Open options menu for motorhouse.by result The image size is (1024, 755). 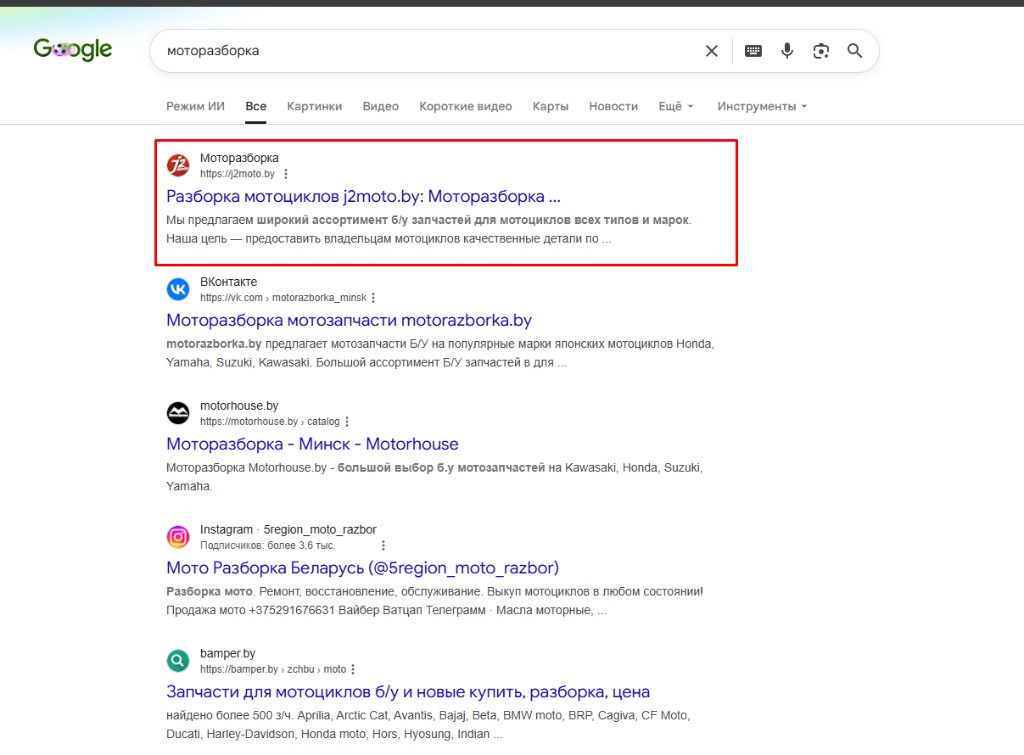pos(347,422)
